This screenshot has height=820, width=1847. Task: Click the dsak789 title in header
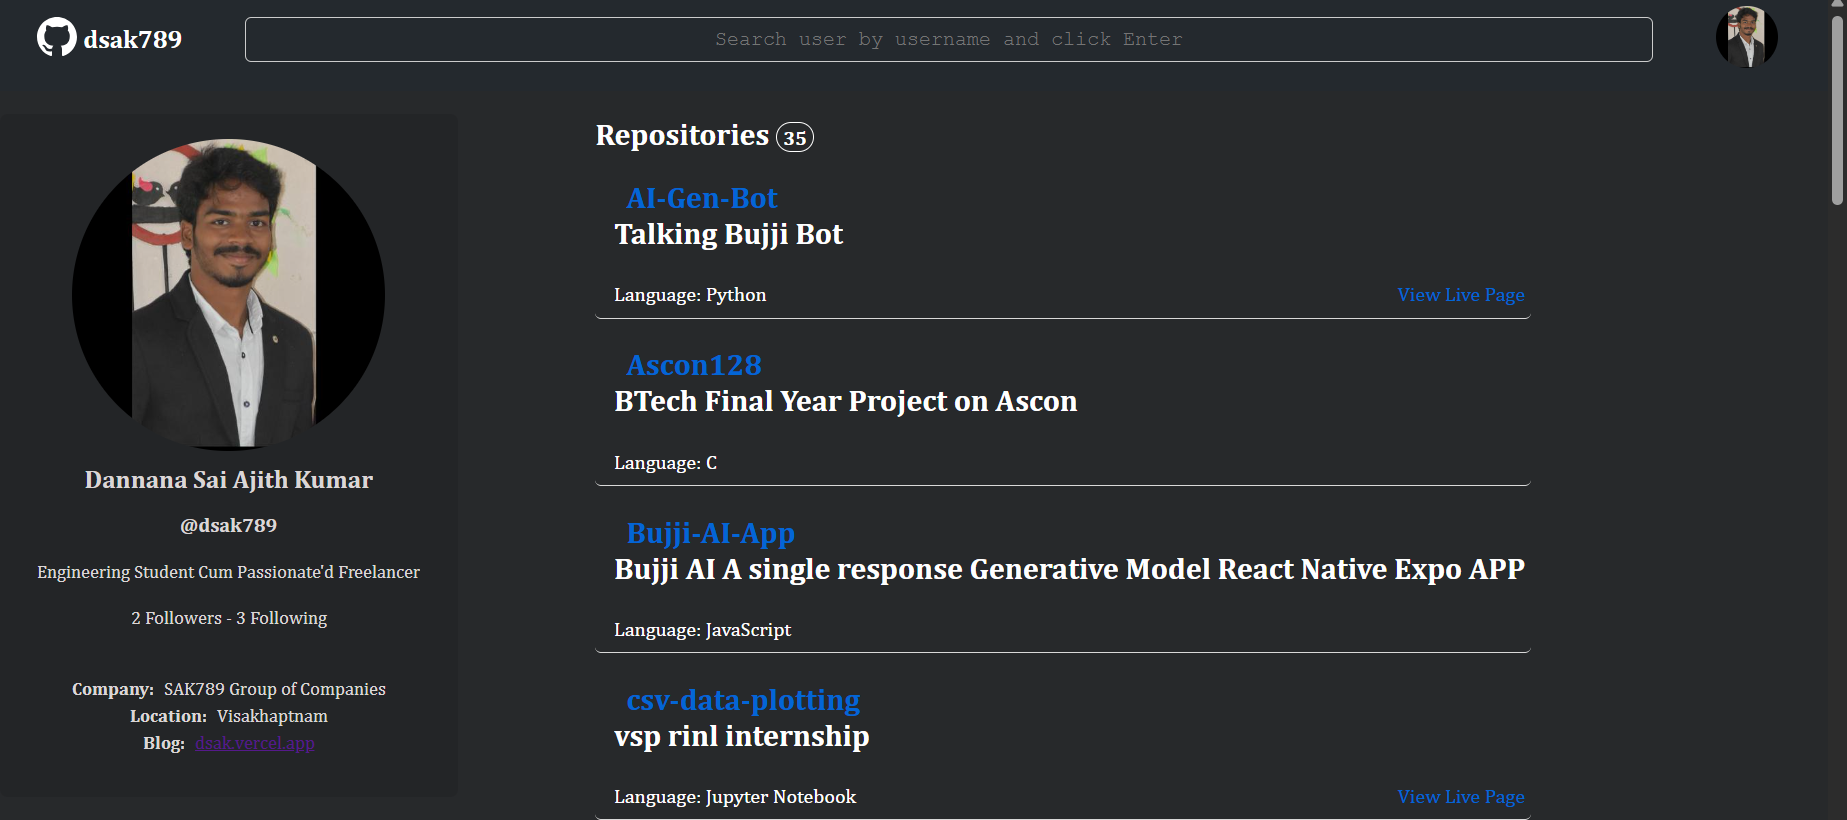(x=133, y=40)
